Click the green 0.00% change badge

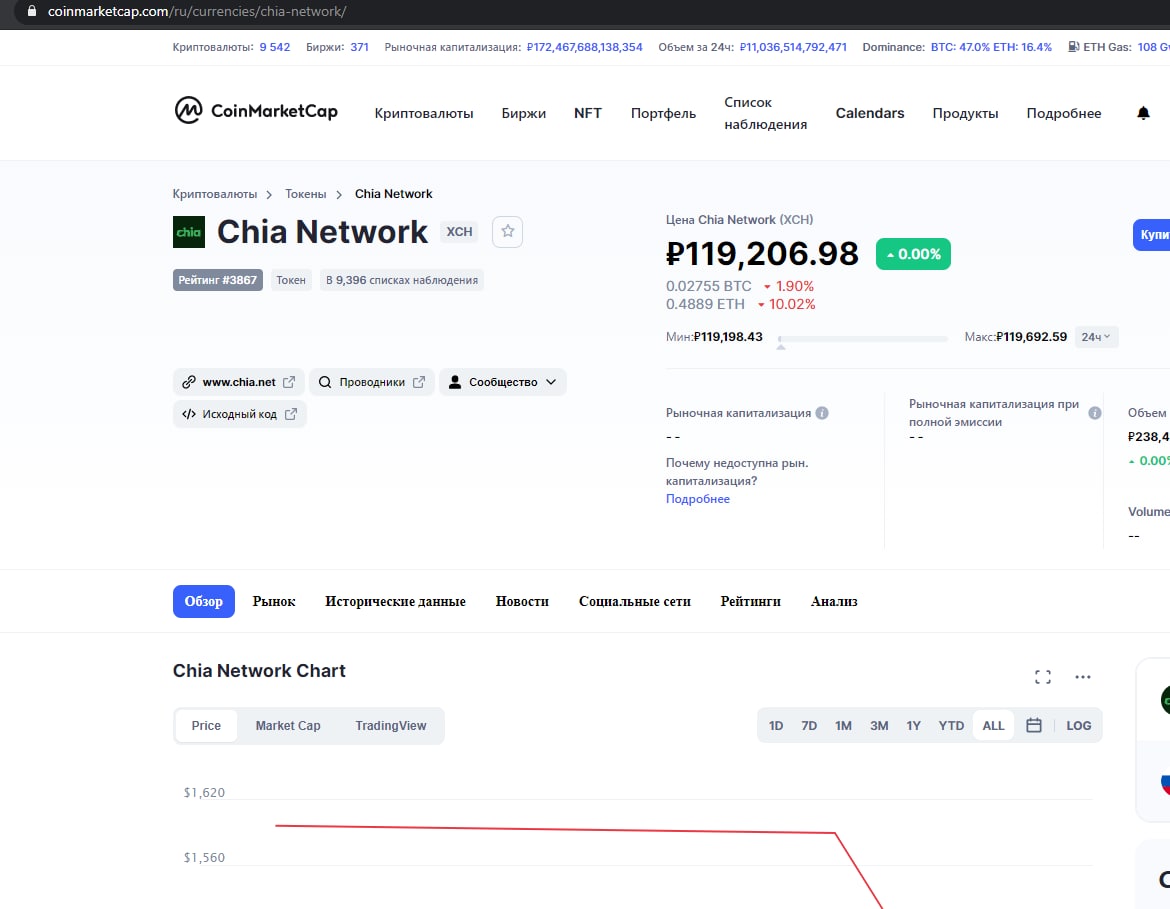click(x=913, y=254)
